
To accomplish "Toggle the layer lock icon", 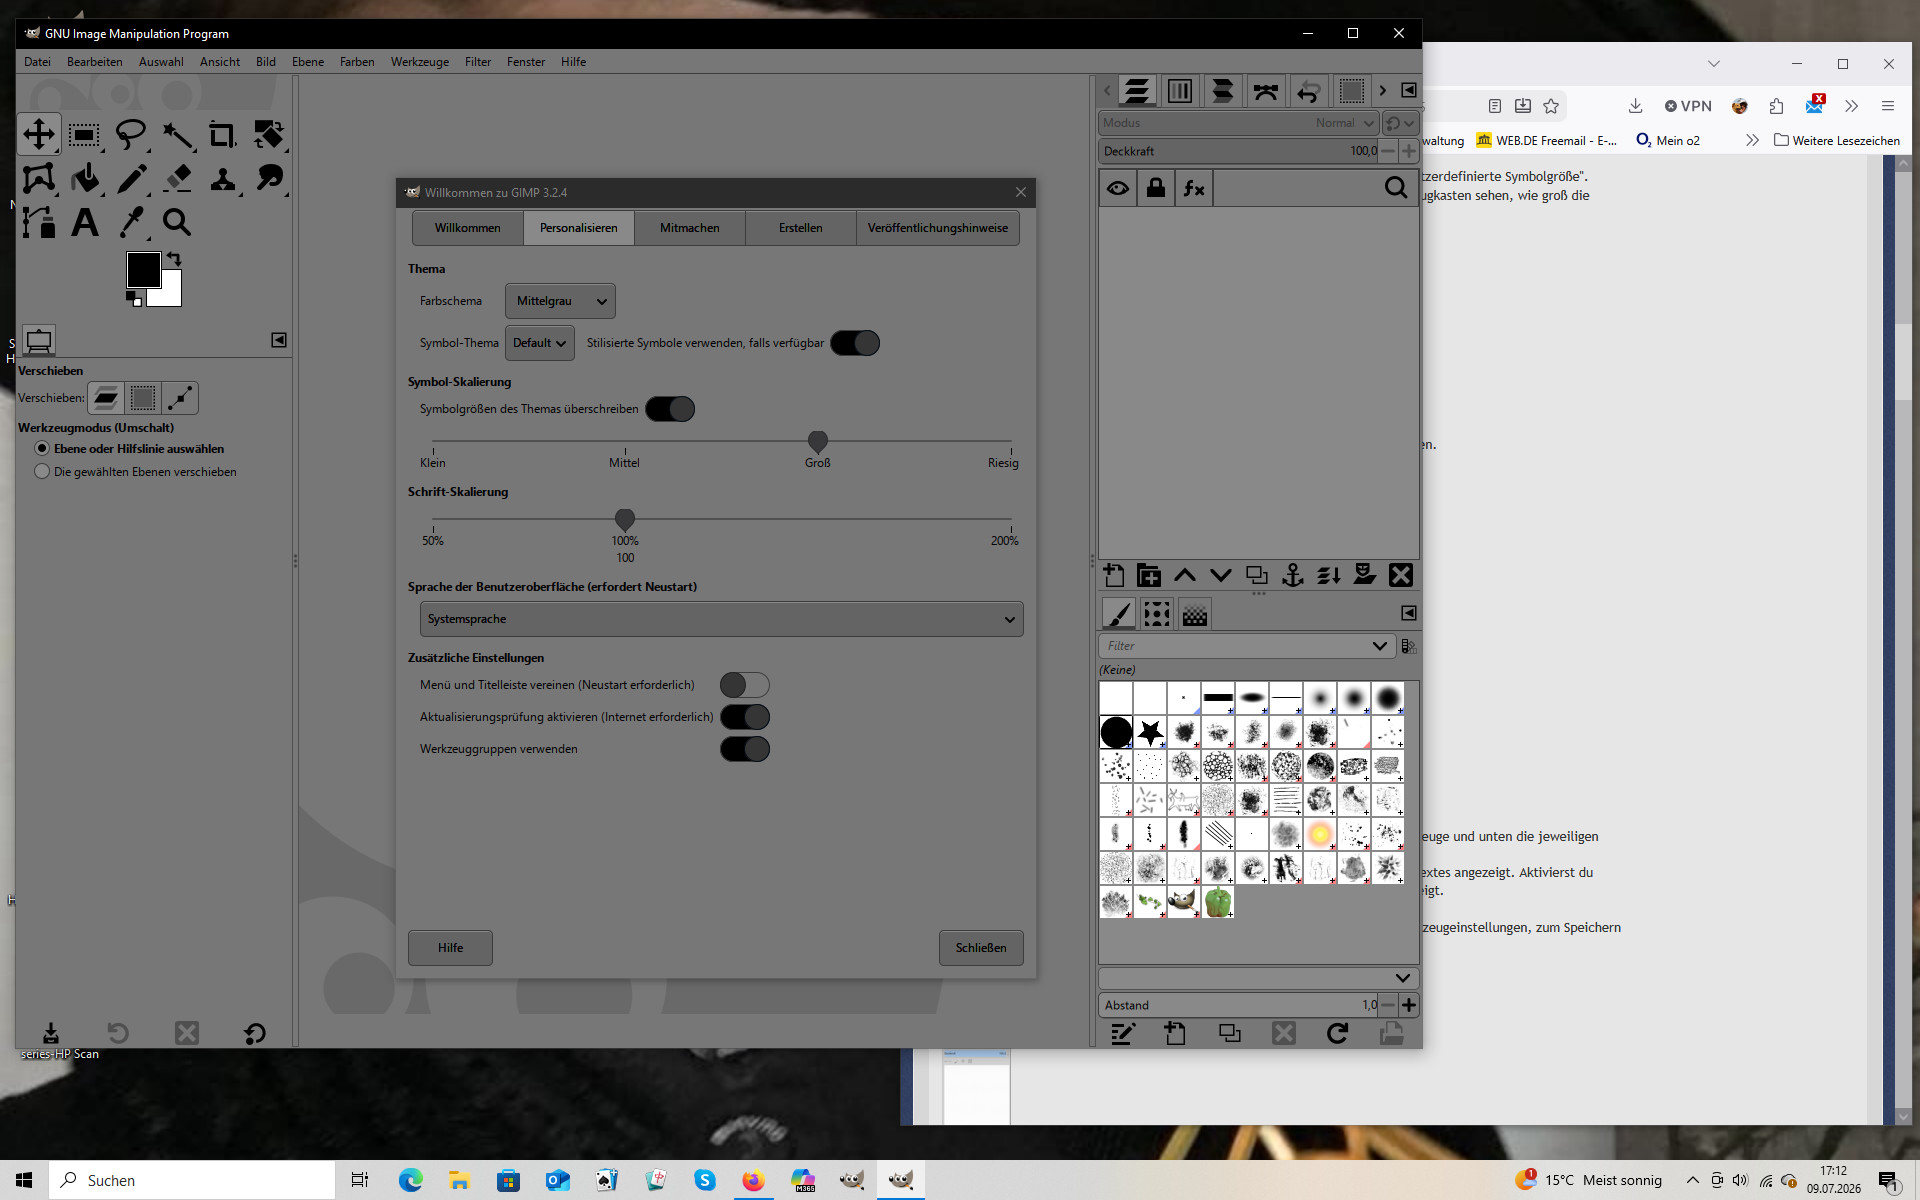I will coord(1155,188).
